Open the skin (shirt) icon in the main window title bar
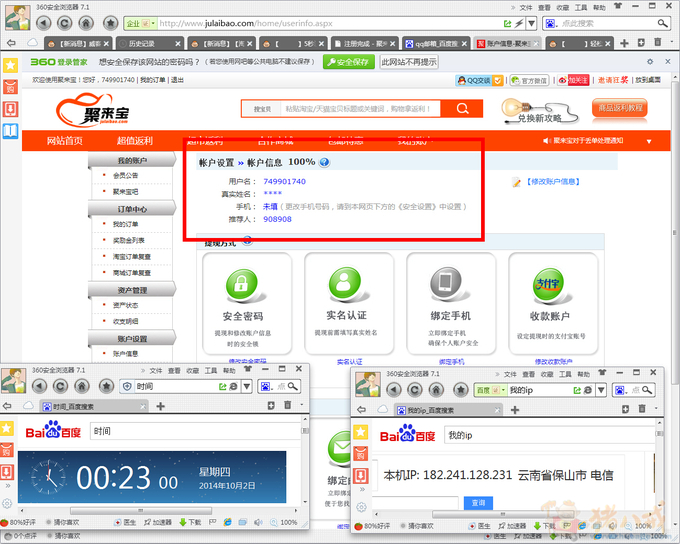The image size is (680, 544). 618,6
